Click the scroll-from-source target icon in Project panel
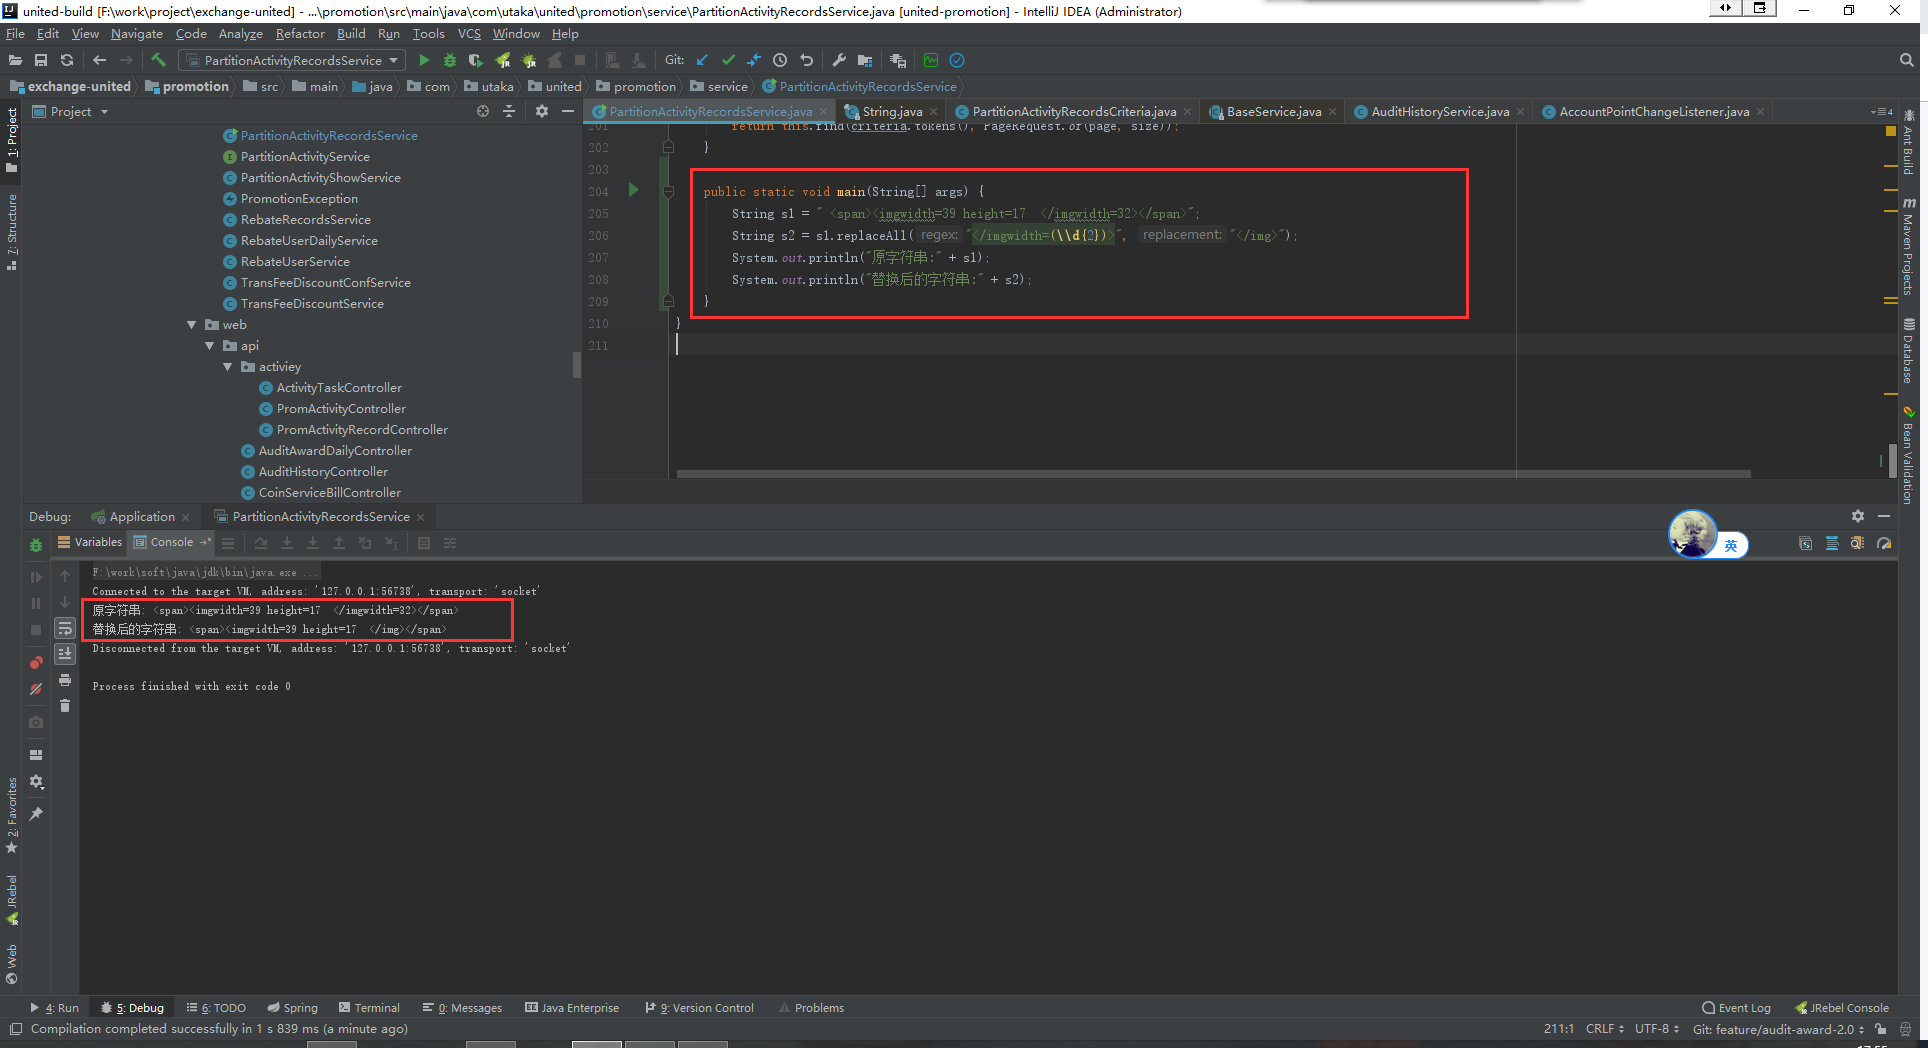Screen dimensions: 1928x1048 click(x=483, y=111)
